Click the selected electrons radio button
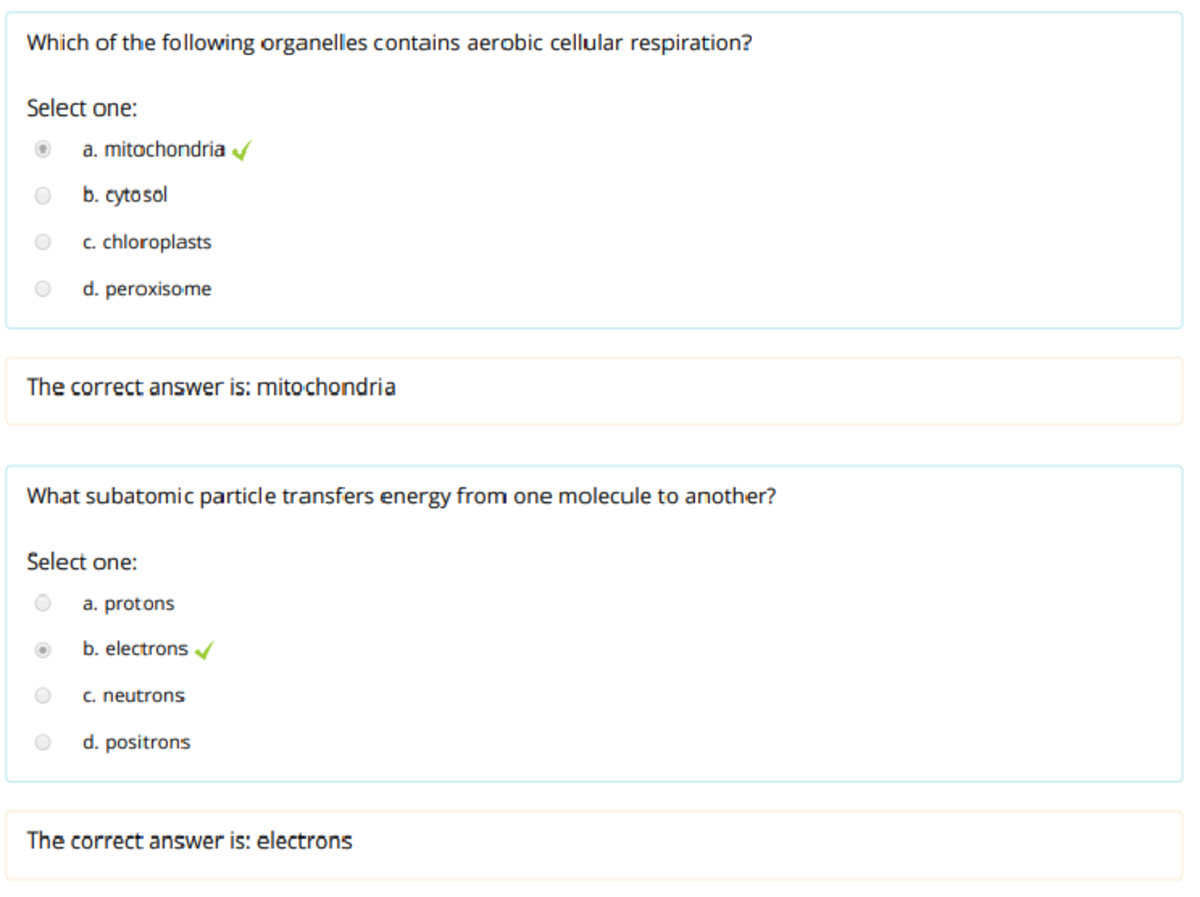This screenshot has width=1200, height=897. pos(42,649)
